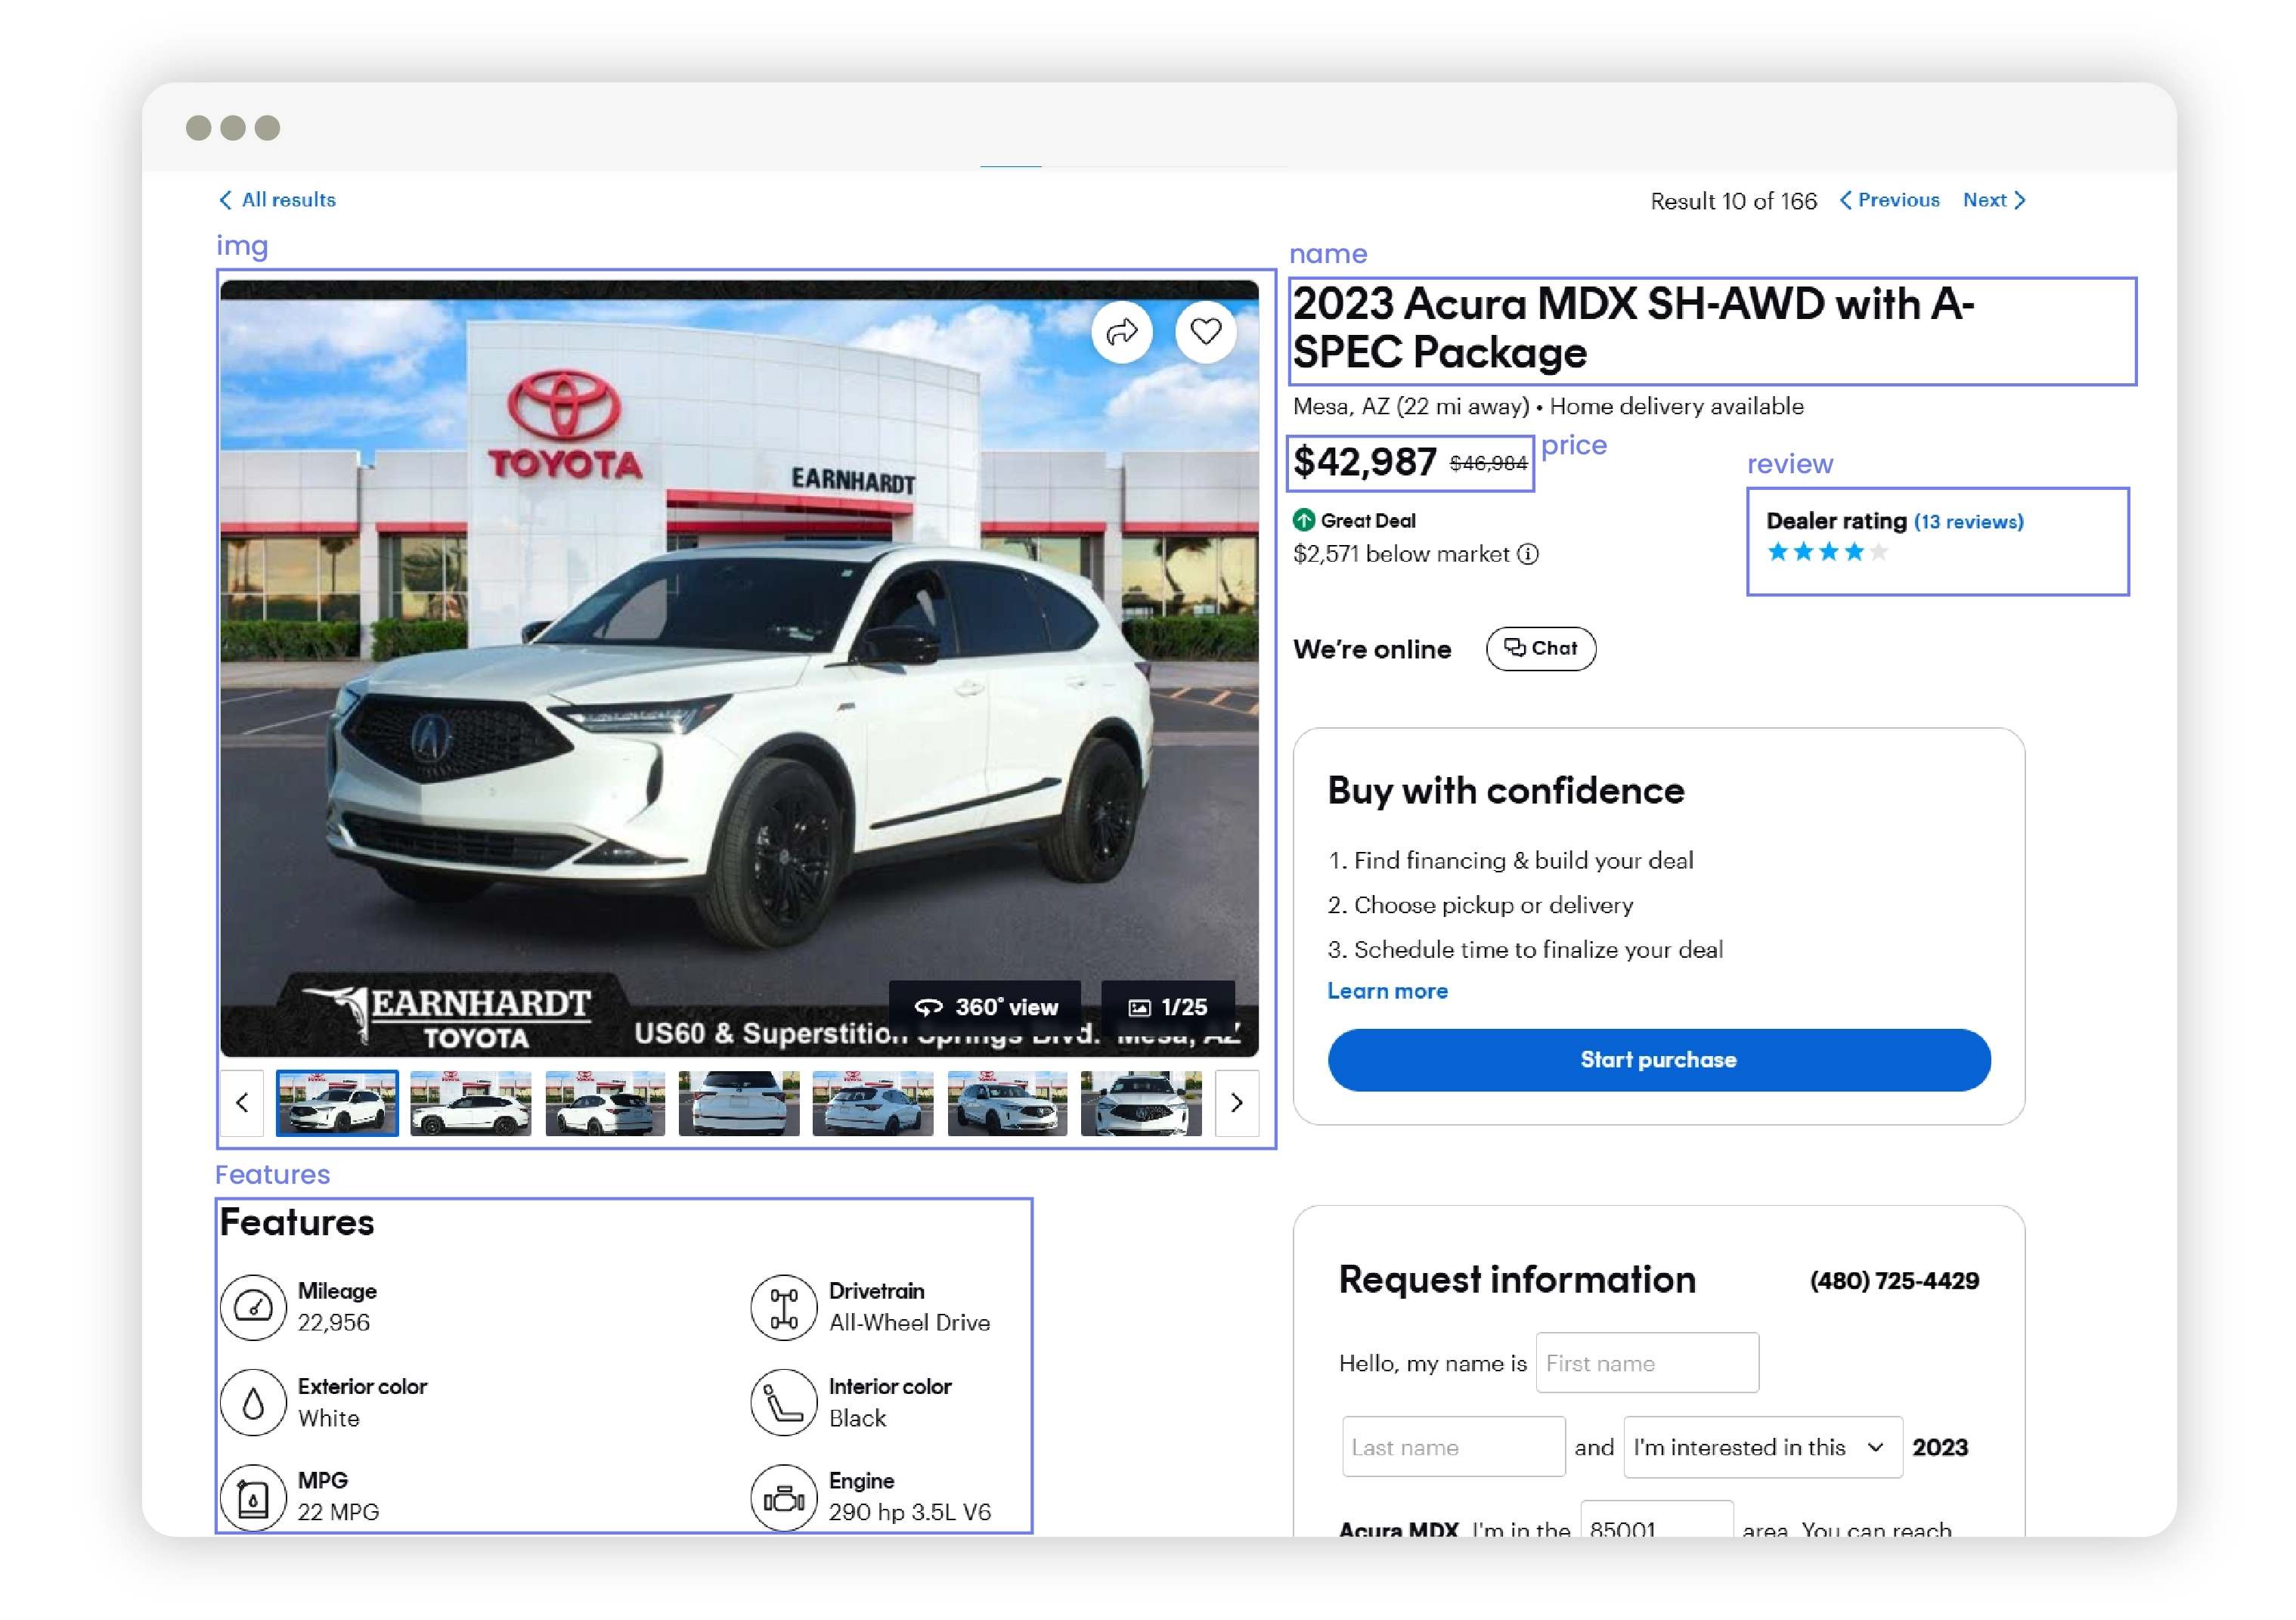Focus the First name field
The image size is (2296, 1620).
point(1647,1363)
